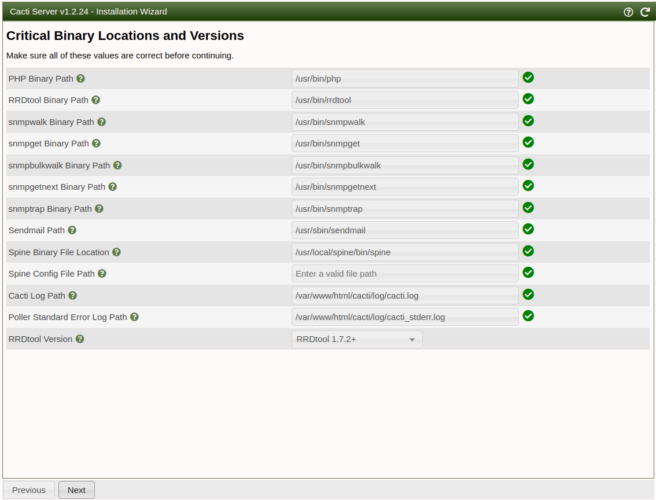This screenshot has height=500, width=656.
Task: Click green check beside sendmail path
Action: click(528, 229)
